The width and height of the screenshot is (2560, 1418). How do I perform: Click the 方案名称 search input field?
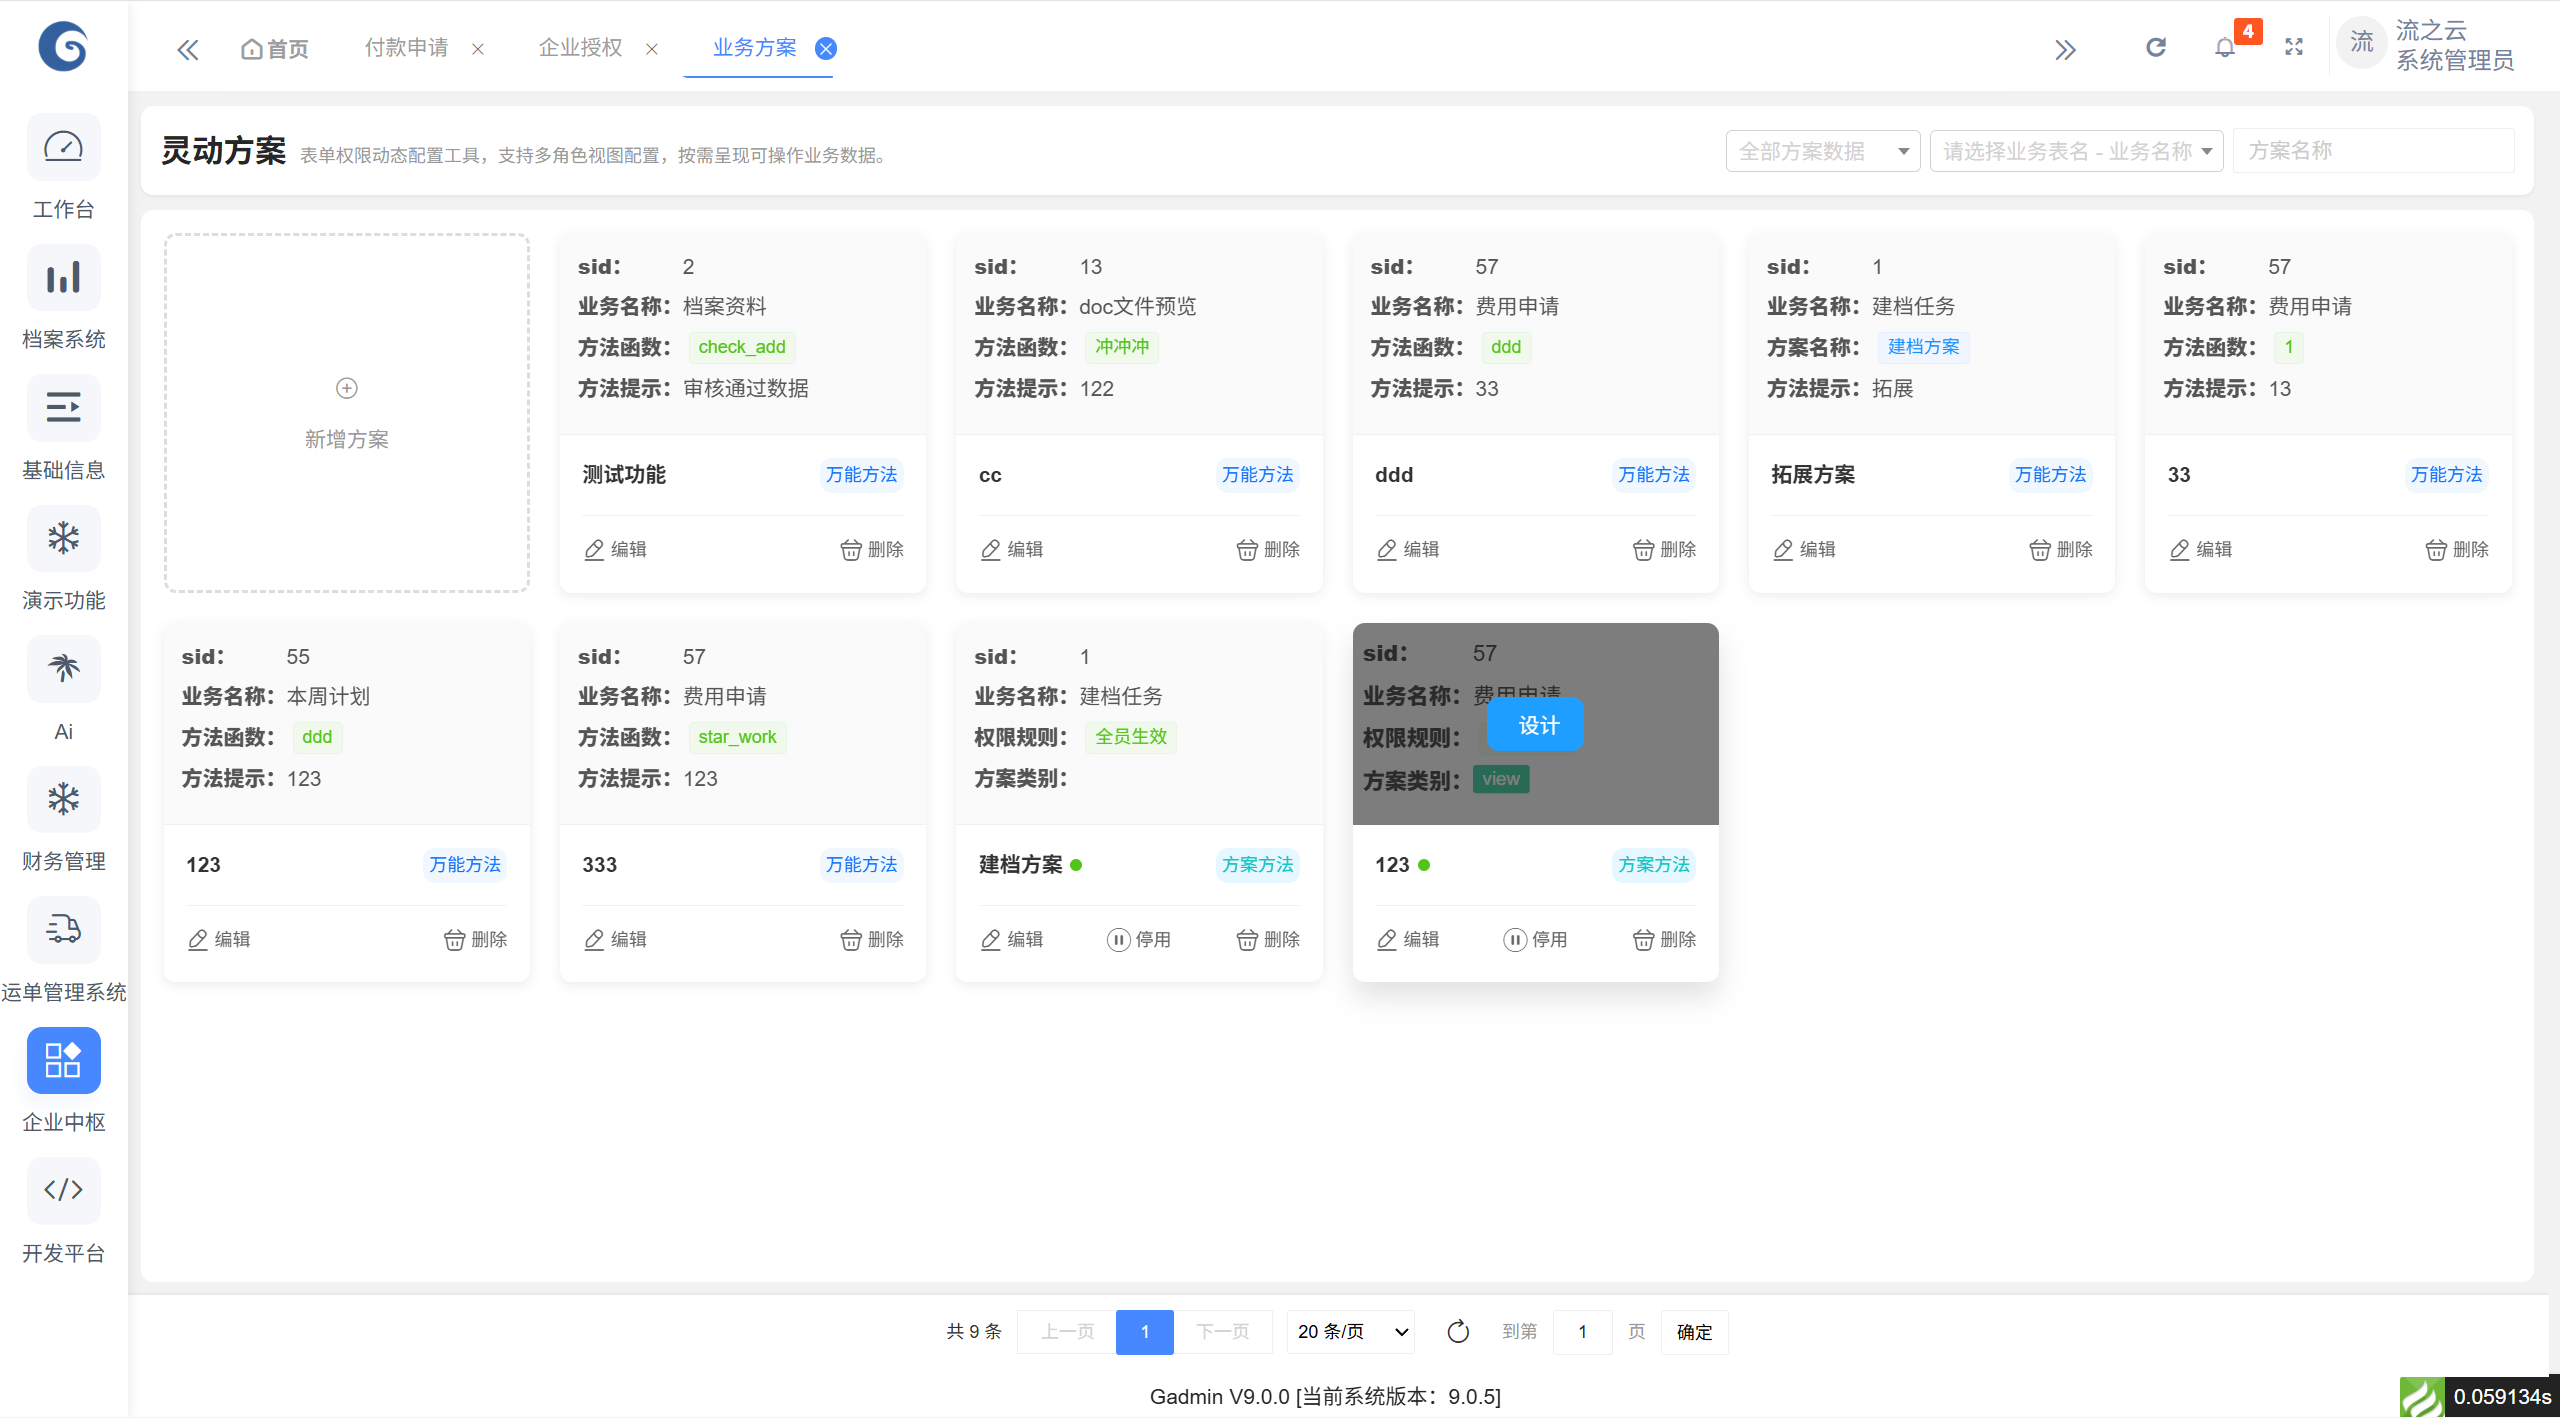coord(2372,151)
